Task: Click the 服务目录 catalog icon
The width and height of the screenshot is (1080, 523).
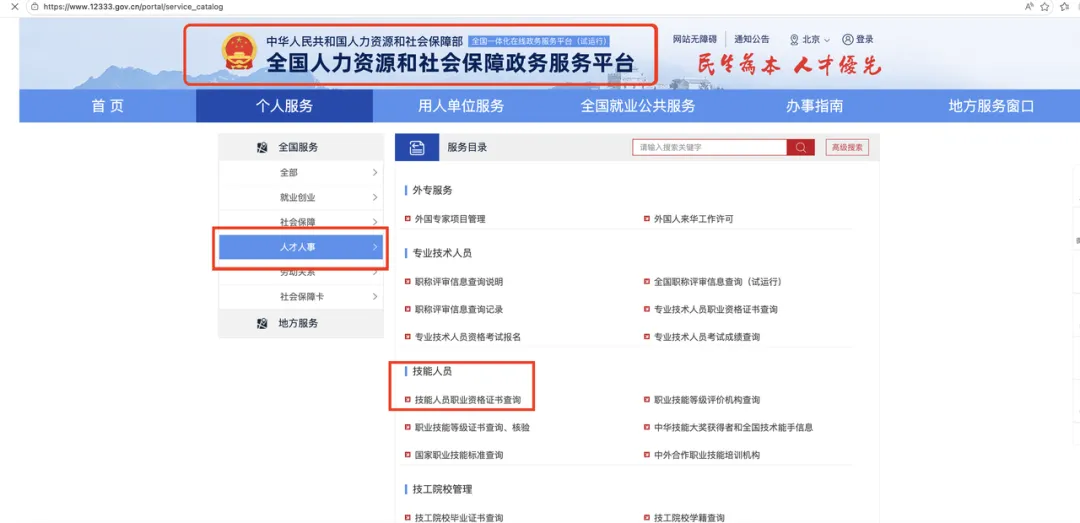Action: pyautogui.click(x=417, y=147)
